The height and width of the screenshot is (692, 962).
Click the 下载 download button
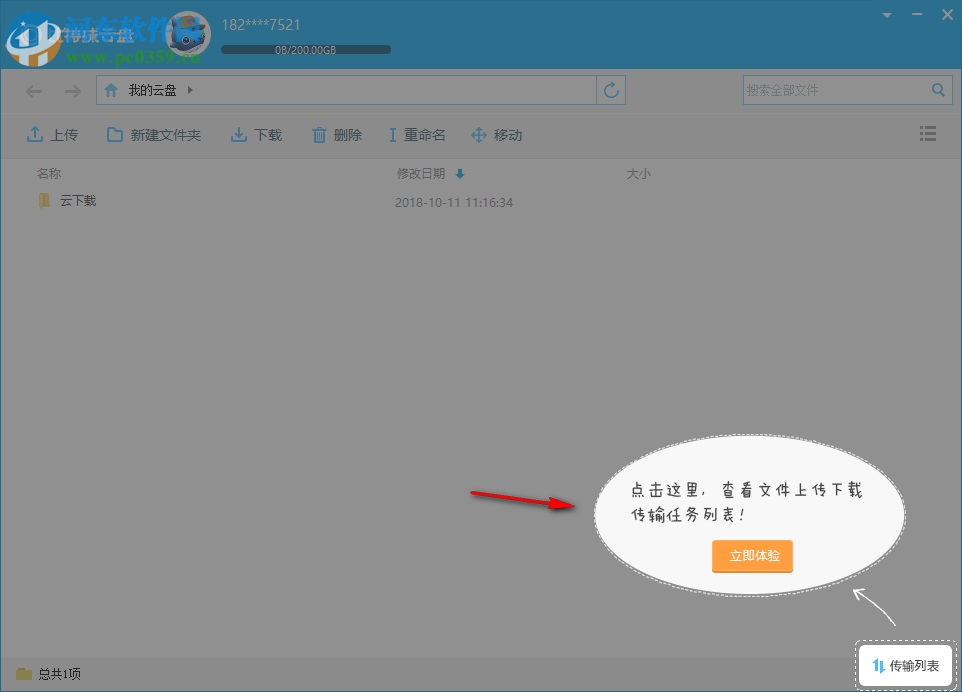click(256, 135)
